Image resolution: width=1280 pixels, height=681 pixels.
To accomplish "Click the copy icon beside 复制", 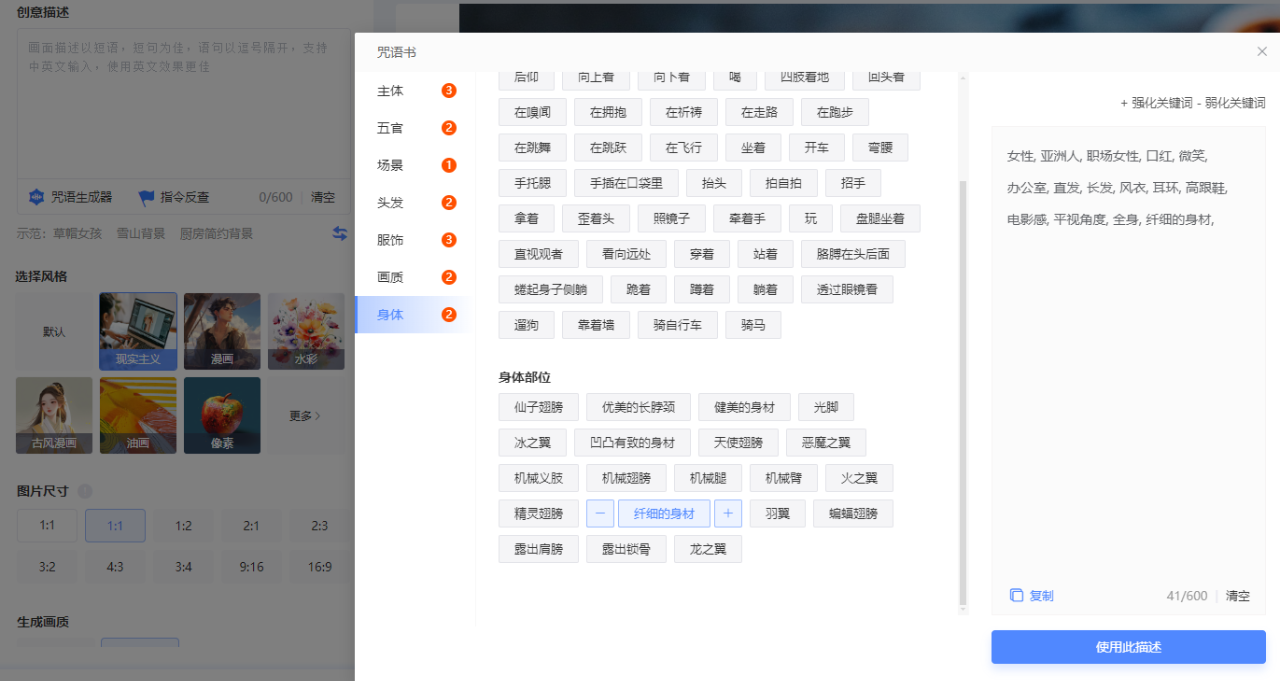I will 1016,596.
